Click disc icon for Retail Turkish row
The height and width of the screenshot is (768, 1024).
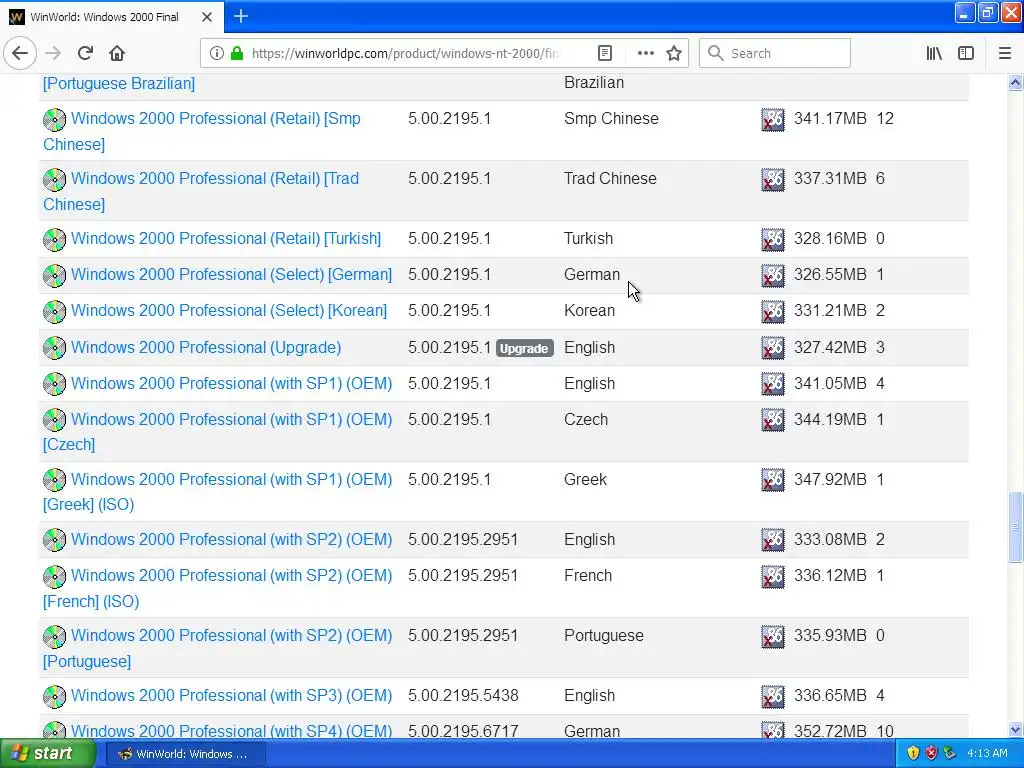(54, 240)
